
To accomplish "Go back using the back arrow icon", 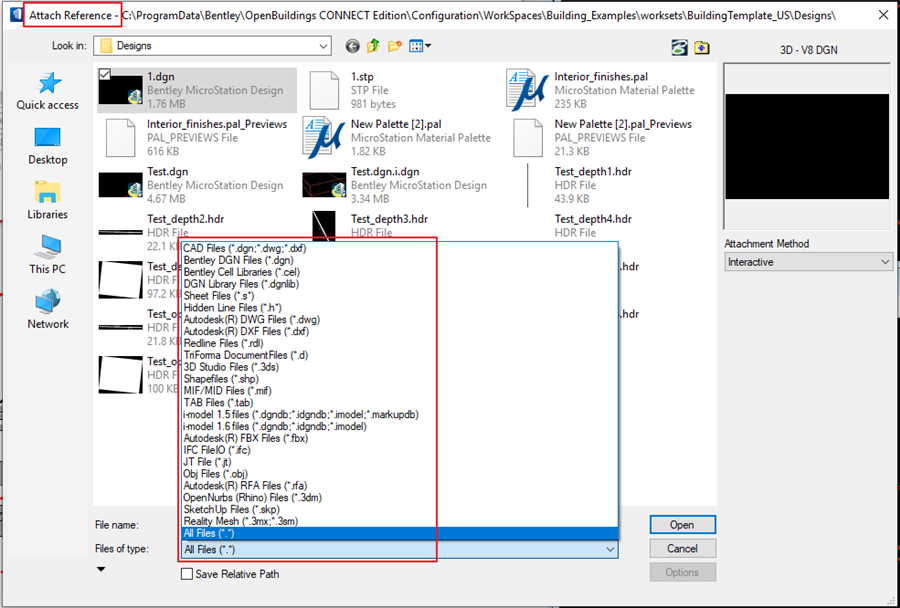I will pyautogui.click(x=352, y=46).
